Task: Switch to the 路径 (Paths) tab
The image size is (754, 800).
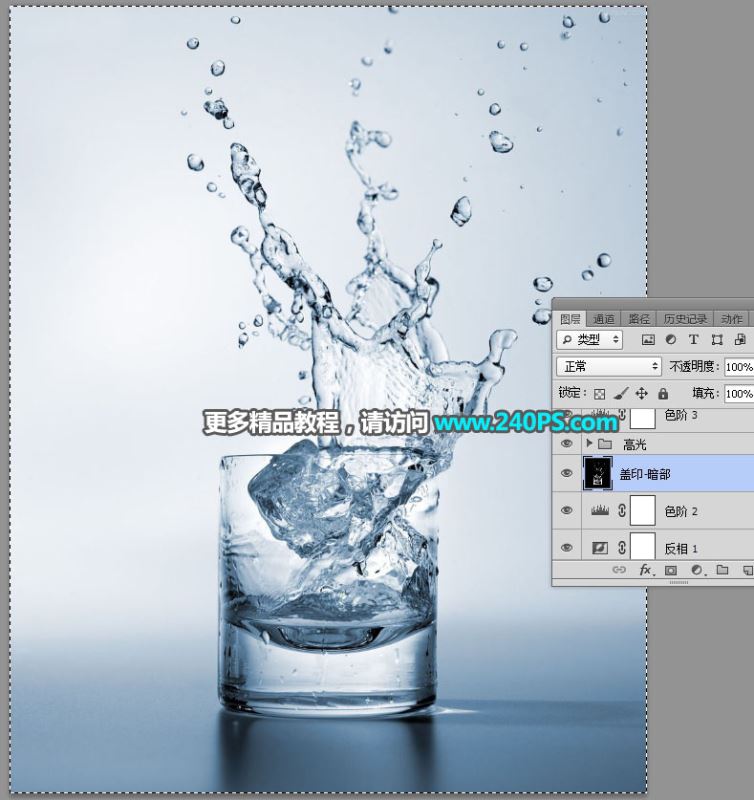Action: 639,319
